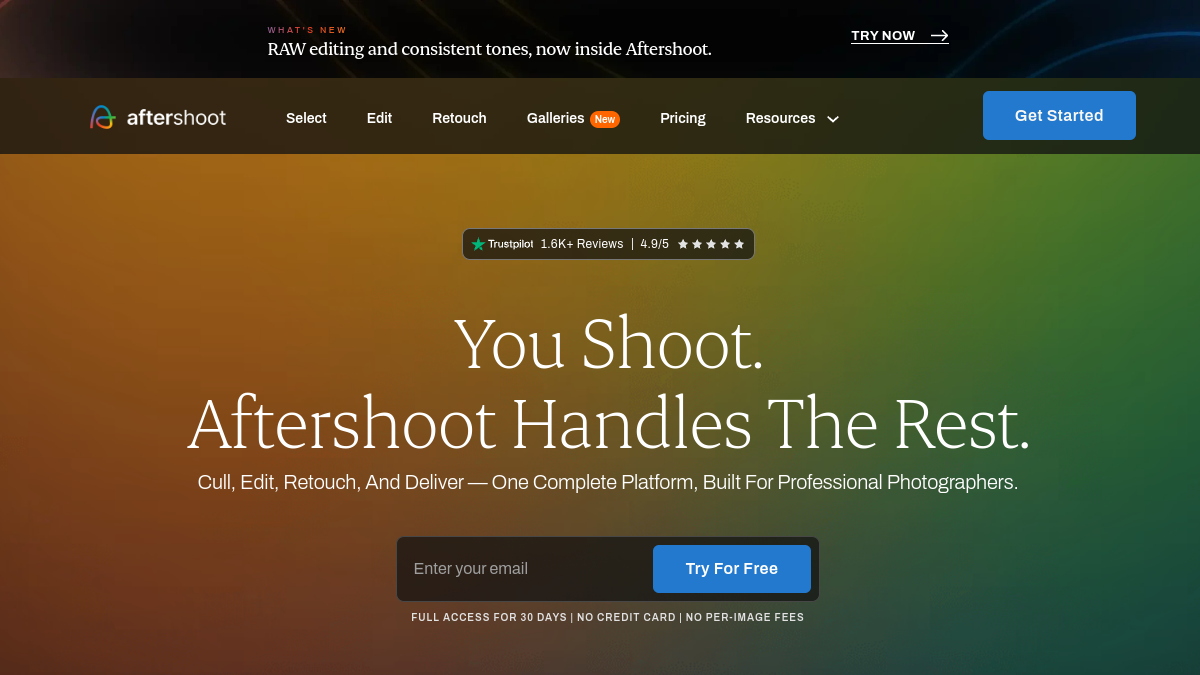Screen dimensions: 1200x675
Task: Open the Pricing menu item
Action: (683, 118)
